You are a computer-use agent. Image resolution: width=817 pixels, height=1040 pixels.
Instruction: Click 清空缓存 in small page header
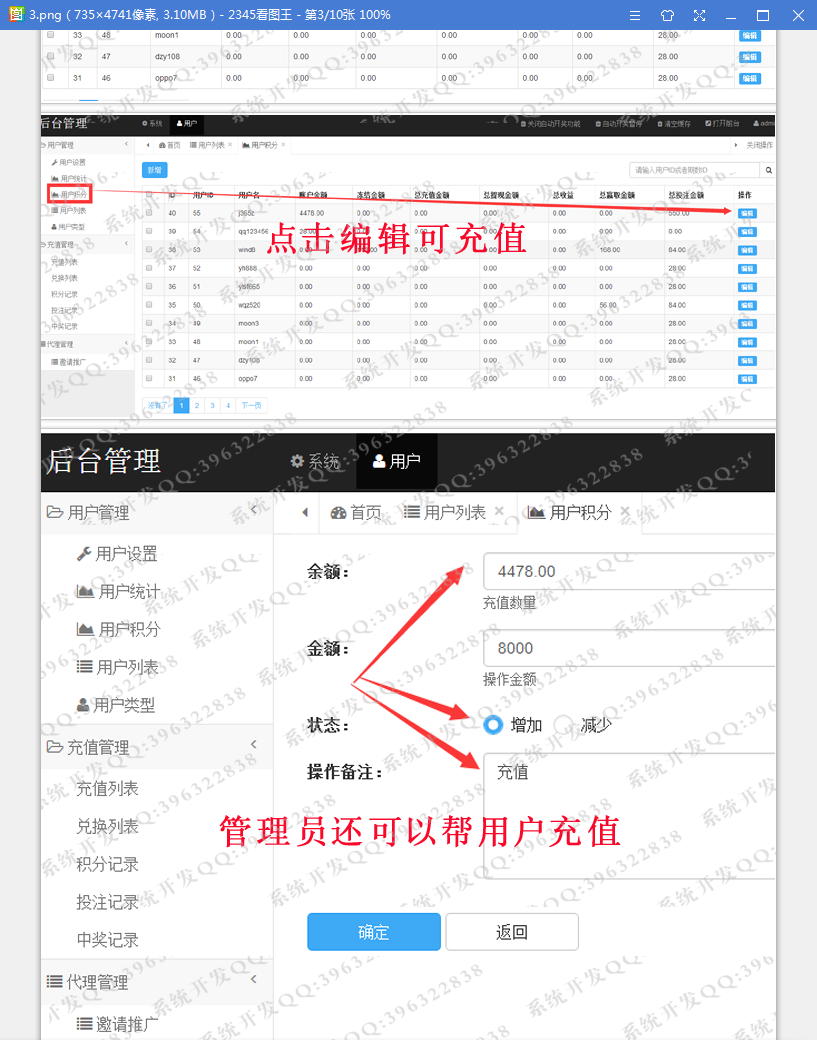[x=674, y=124]
